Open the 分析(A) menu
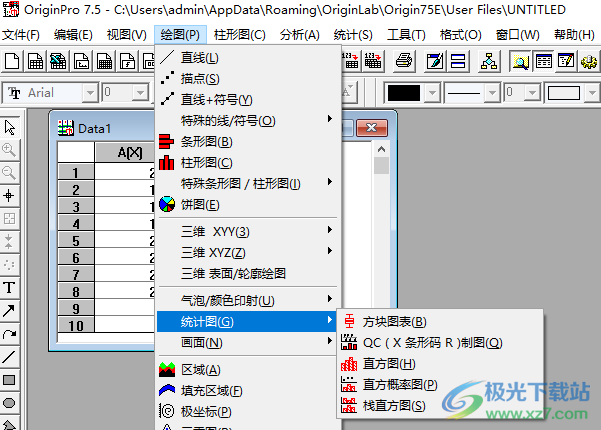 pos(299,35)
